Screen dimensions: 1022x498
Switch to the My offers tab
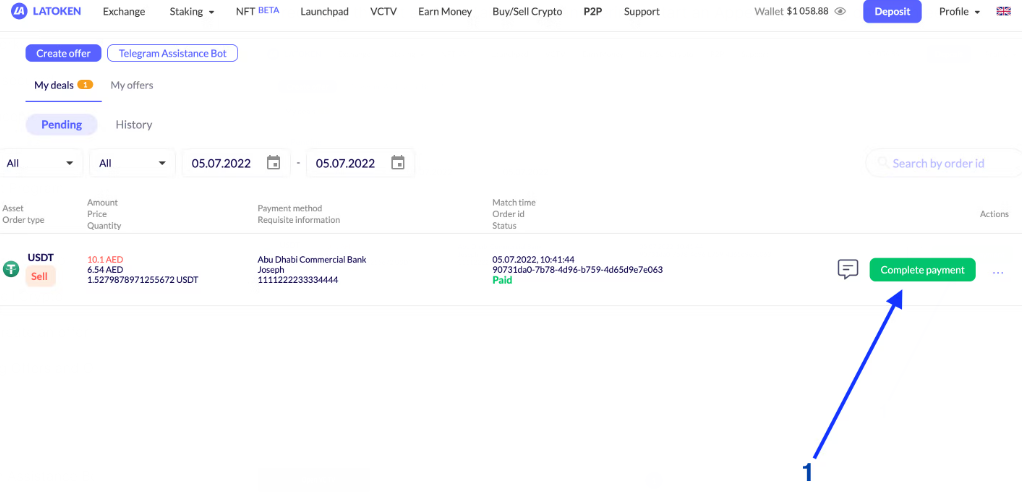point(132,86)
